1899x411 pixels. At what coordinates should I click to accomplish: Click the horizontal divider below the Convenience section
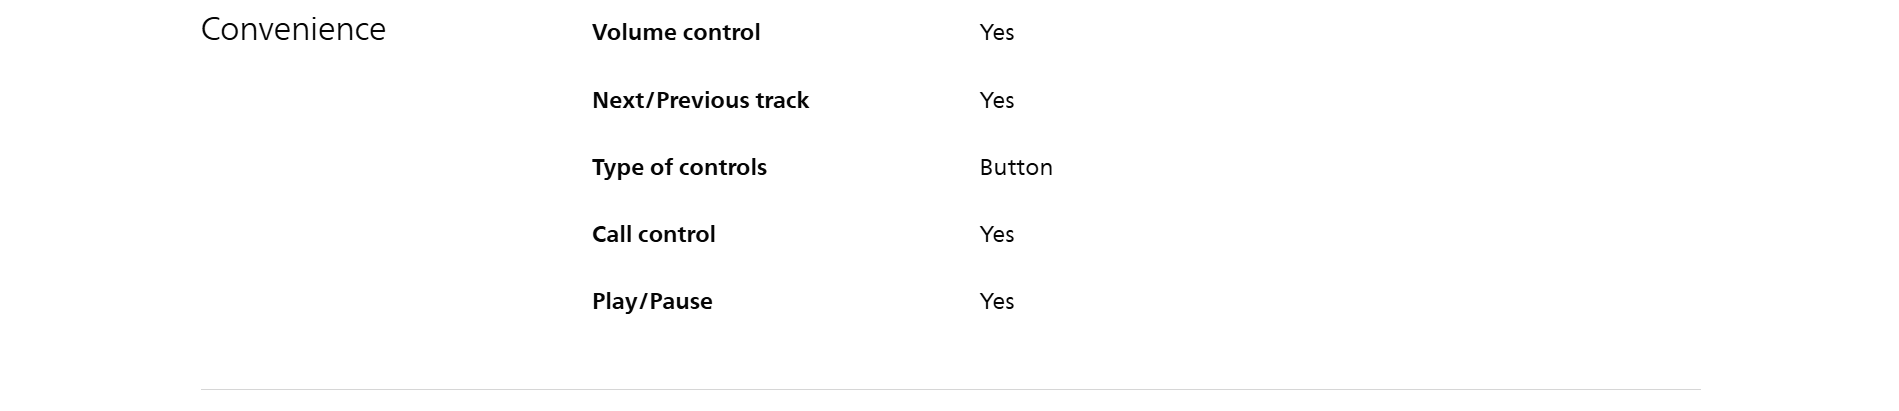(950, 389)
